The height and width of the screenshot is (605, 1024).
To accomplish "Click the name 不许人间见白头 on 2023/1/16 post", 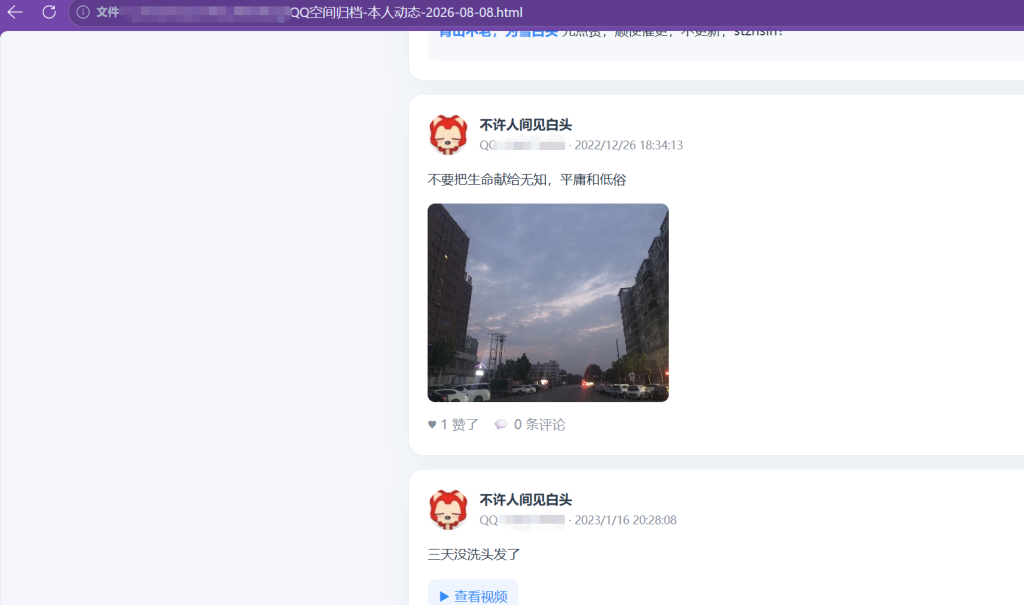I will click(526, 500).
